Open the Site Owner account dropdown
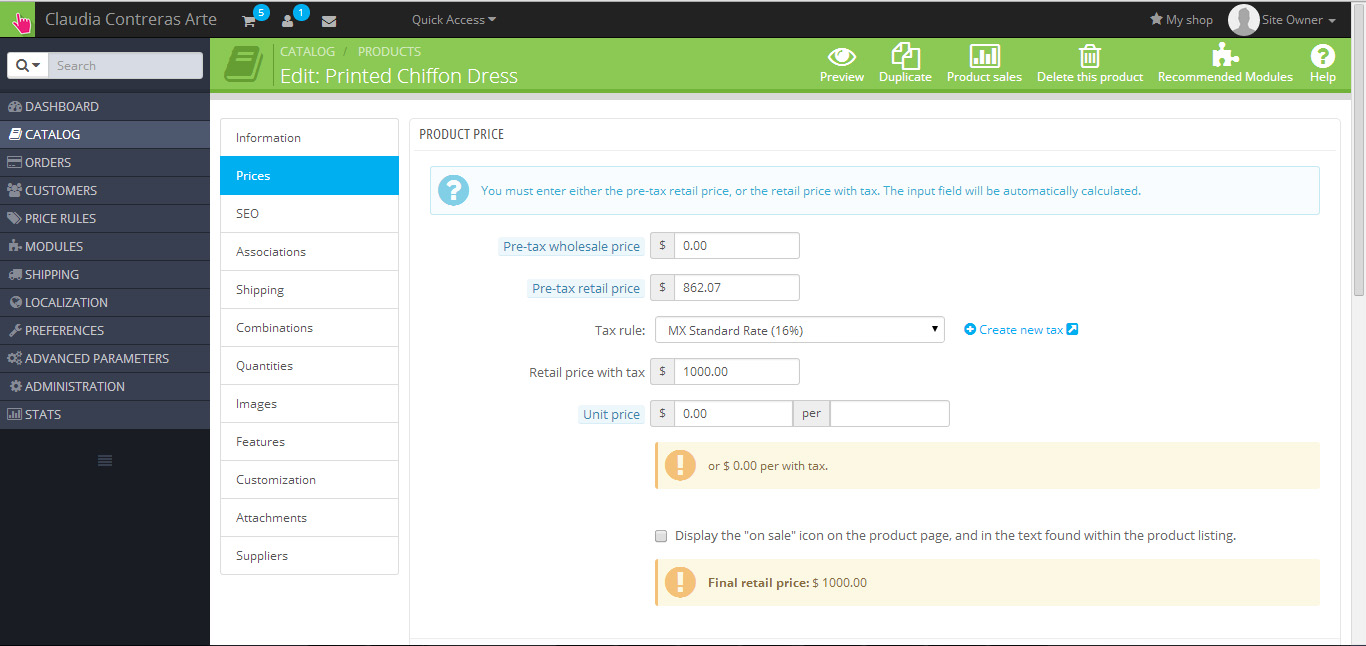Viewport: 1366px width, 646px height. 1283,20
